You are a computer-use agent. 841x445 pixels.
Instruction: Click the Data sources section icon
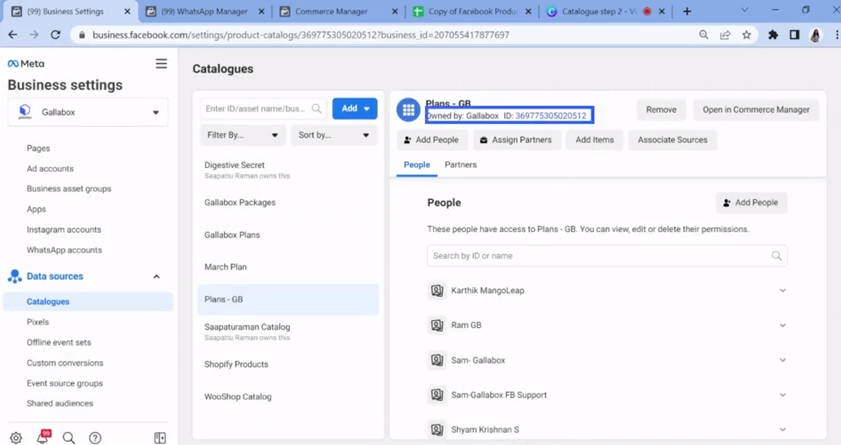point(14,276)
